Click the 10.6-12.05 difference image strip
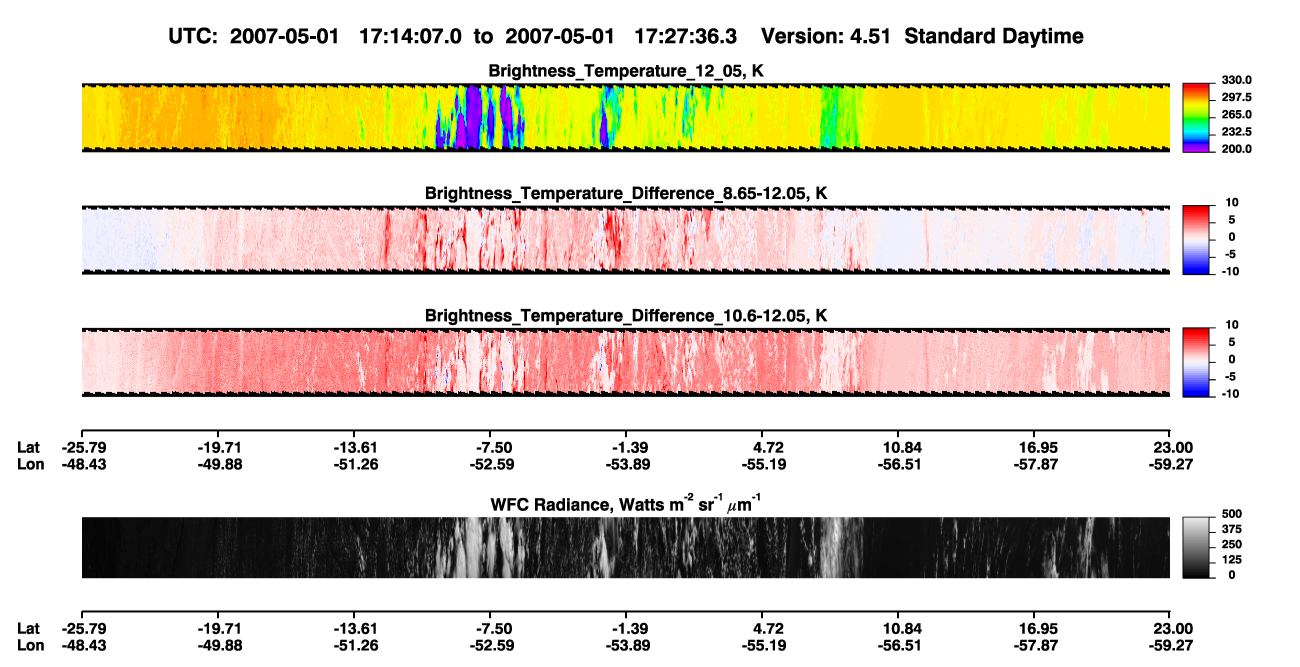1300x667 pixels. (x=625, y=362)
